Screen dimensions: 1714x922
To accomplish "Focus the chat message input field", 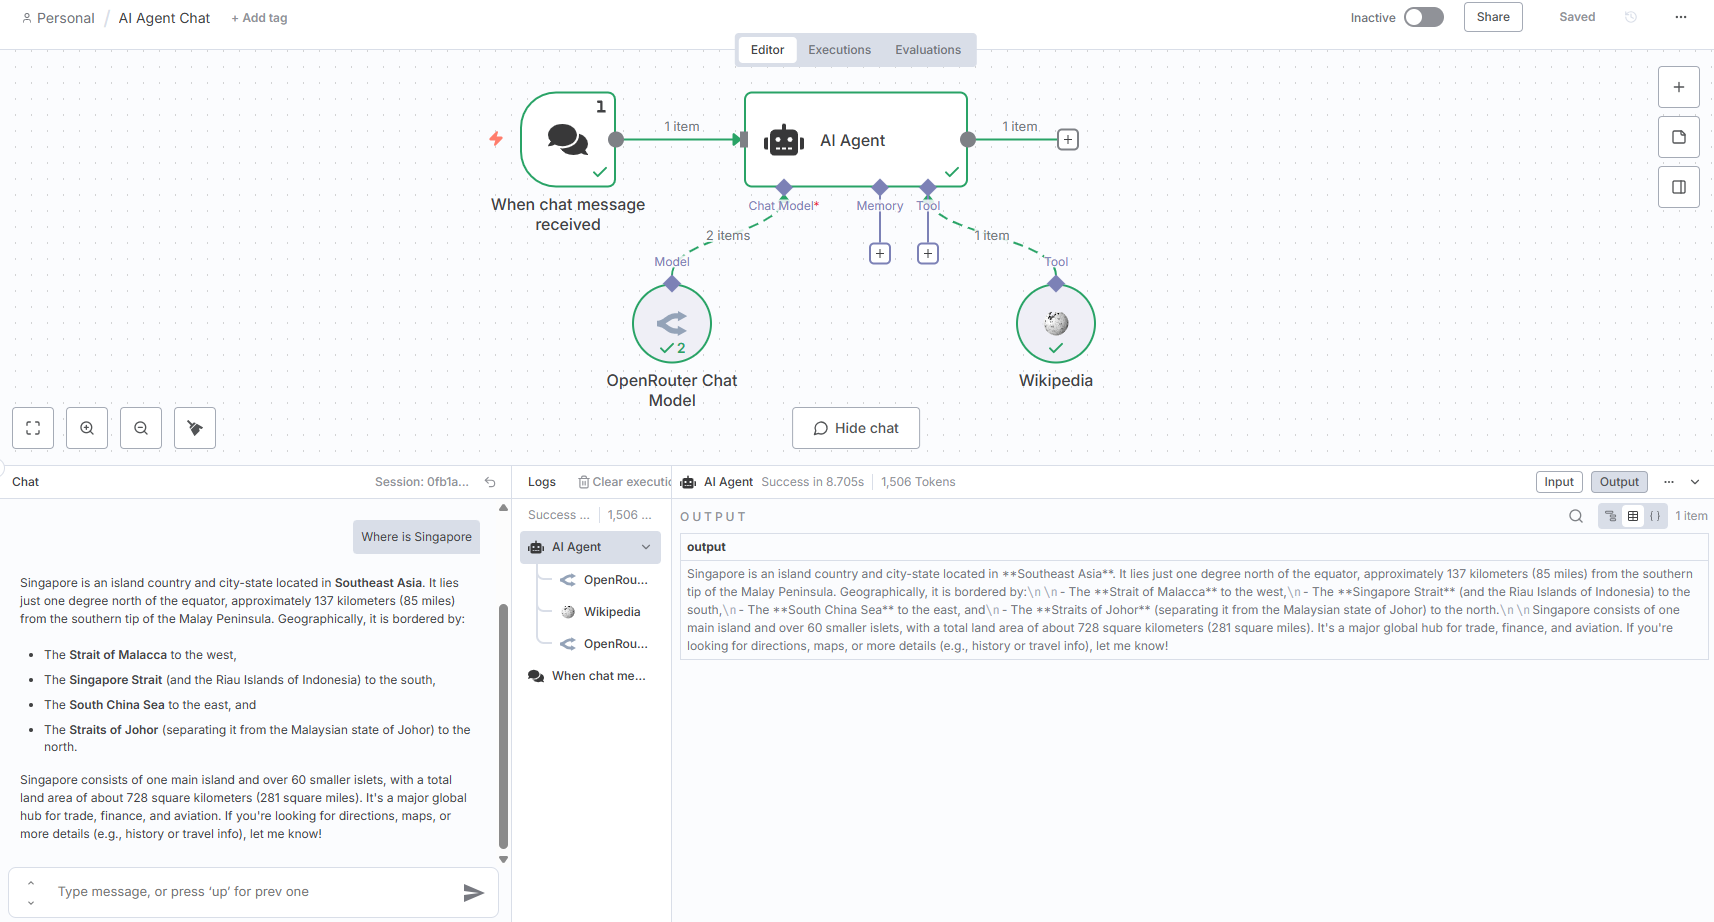I will (255, 892).
